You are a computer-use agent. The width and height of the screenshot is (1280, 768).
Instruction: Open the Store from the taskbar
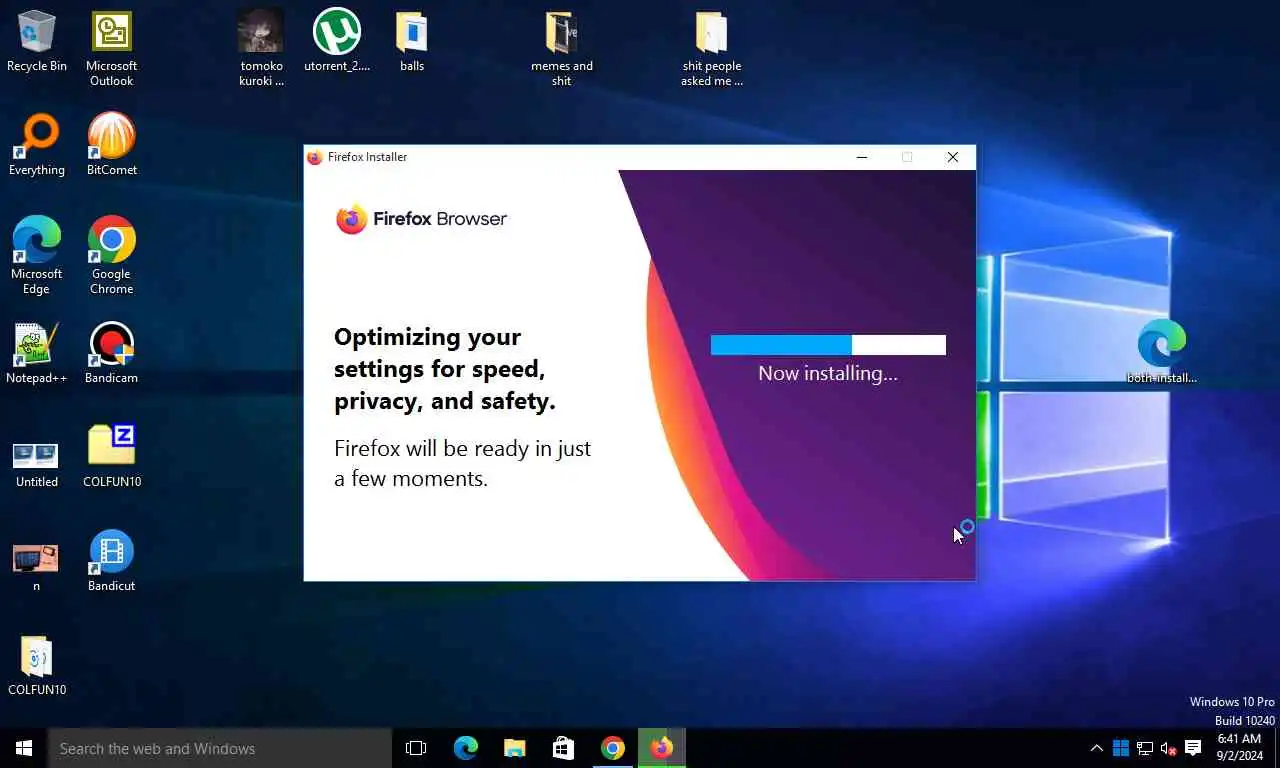click(x=564, y=748)
